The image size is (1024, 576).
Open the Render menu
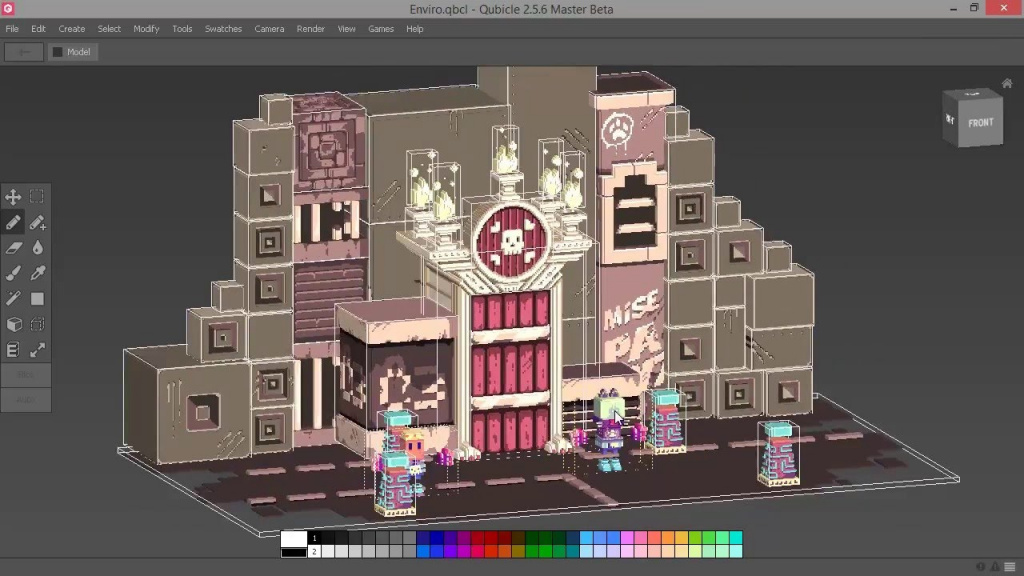310,29
